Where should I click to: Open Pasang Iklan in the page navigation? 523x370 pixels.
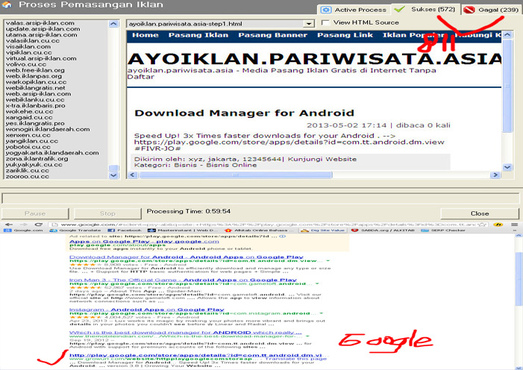[198, 35]
